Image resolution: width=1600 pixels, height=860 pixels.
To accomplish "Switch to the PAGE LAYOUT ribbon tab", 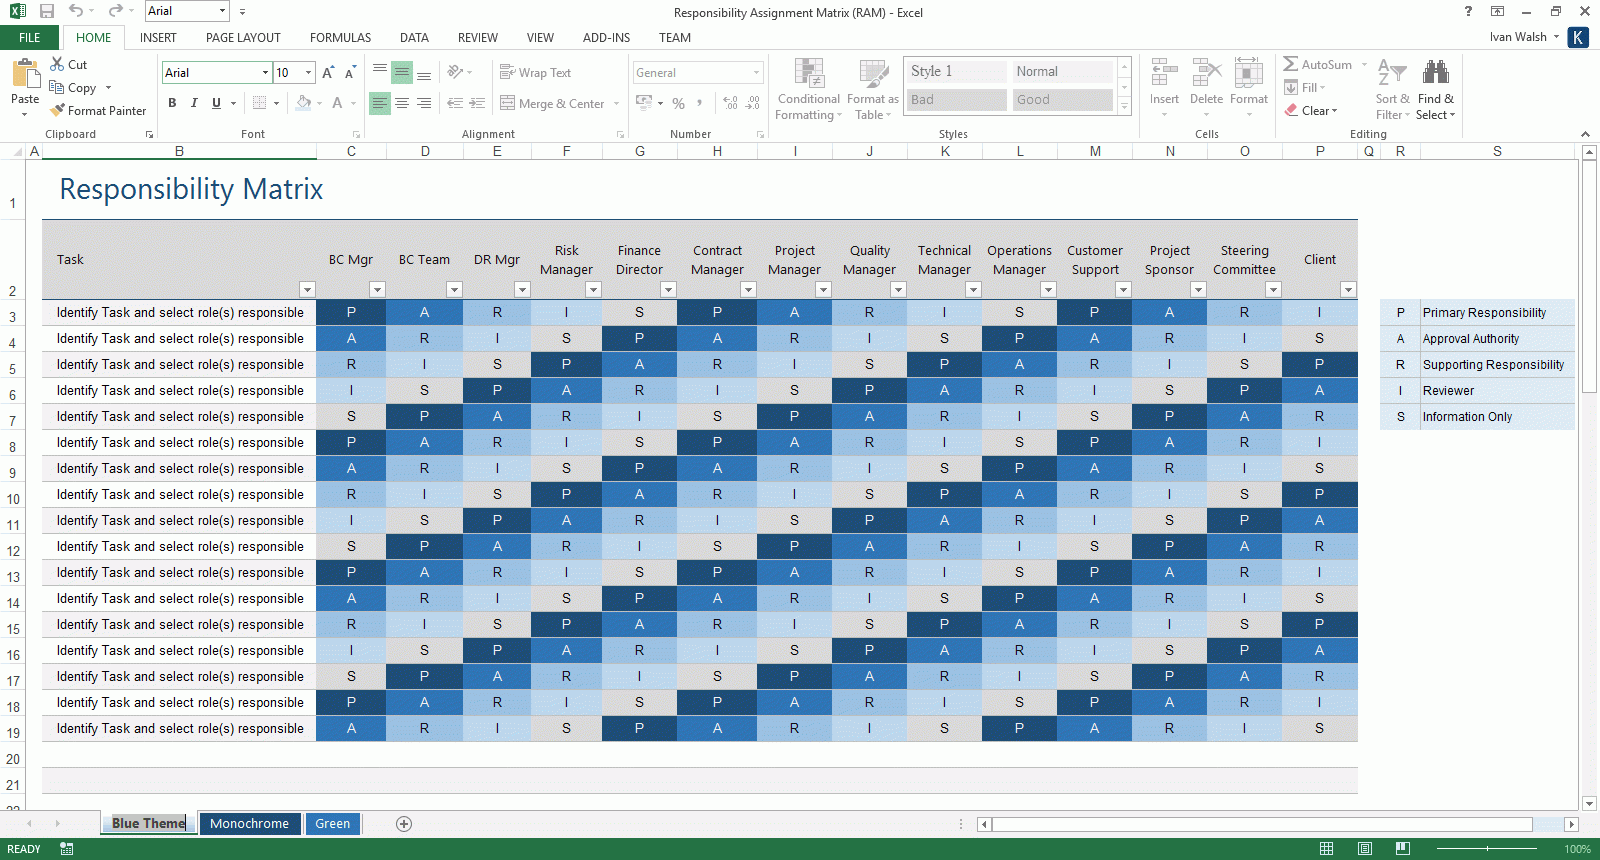I will click(243, 38).
